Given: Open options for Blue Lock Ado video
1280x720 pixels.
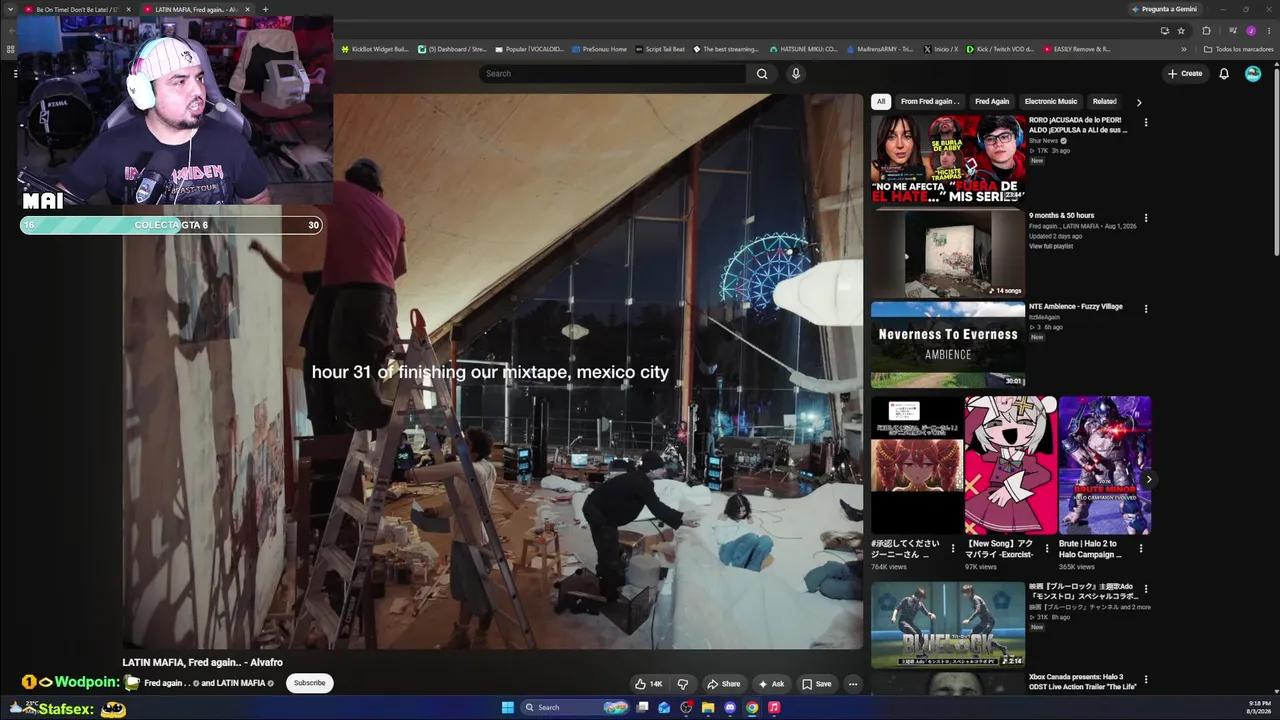Looking at the screenshot, I should point(1146,590).
